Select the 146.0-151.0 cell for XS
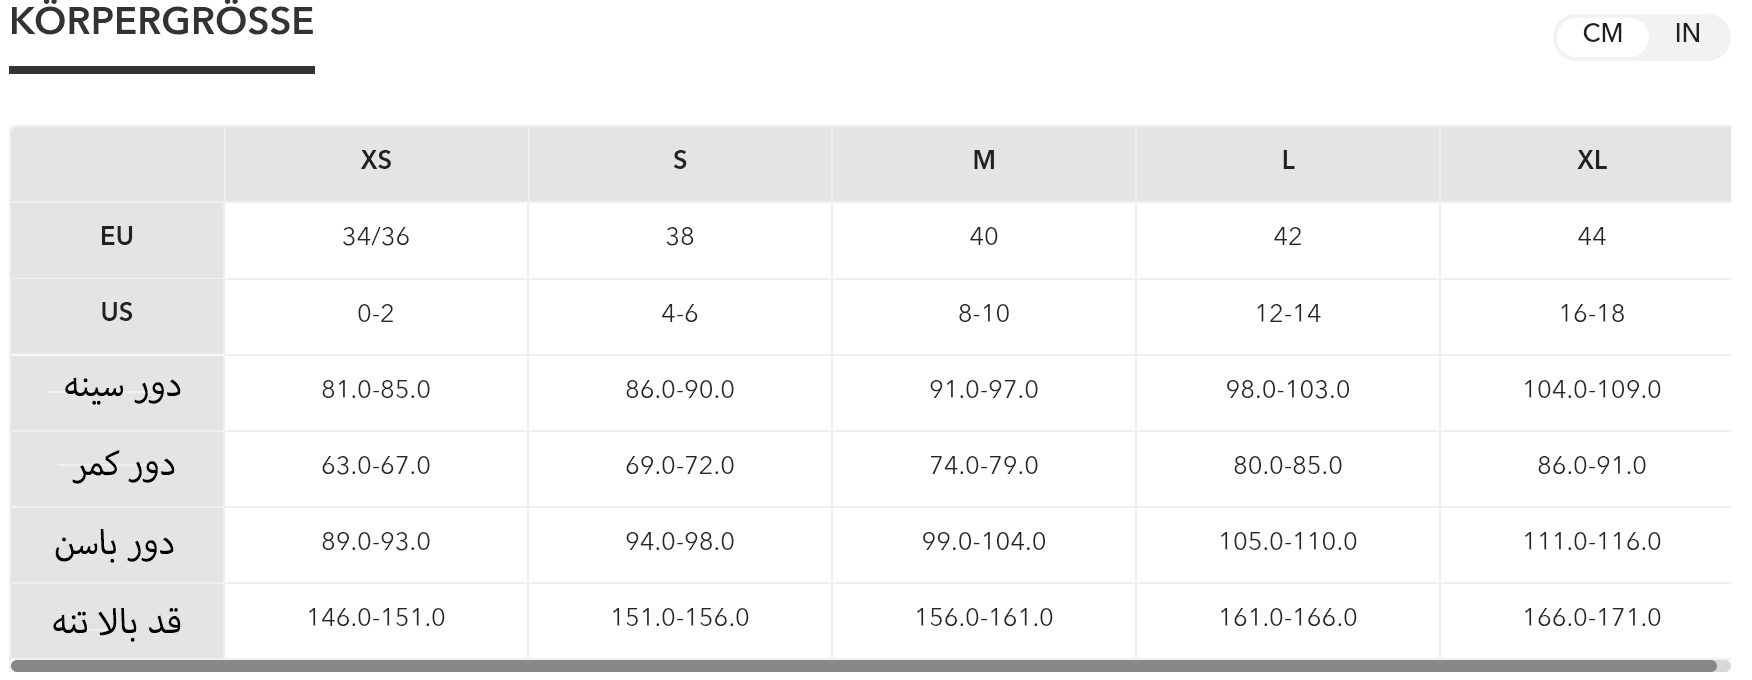 pos(376,617)
